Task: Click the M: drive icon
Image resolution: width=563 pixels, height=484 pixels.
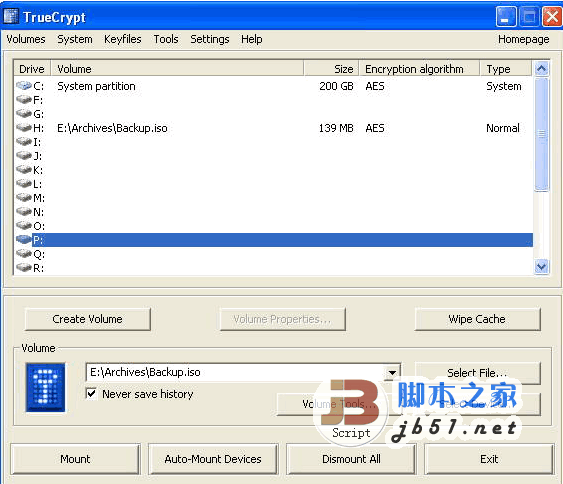Action: click(24, 197)
